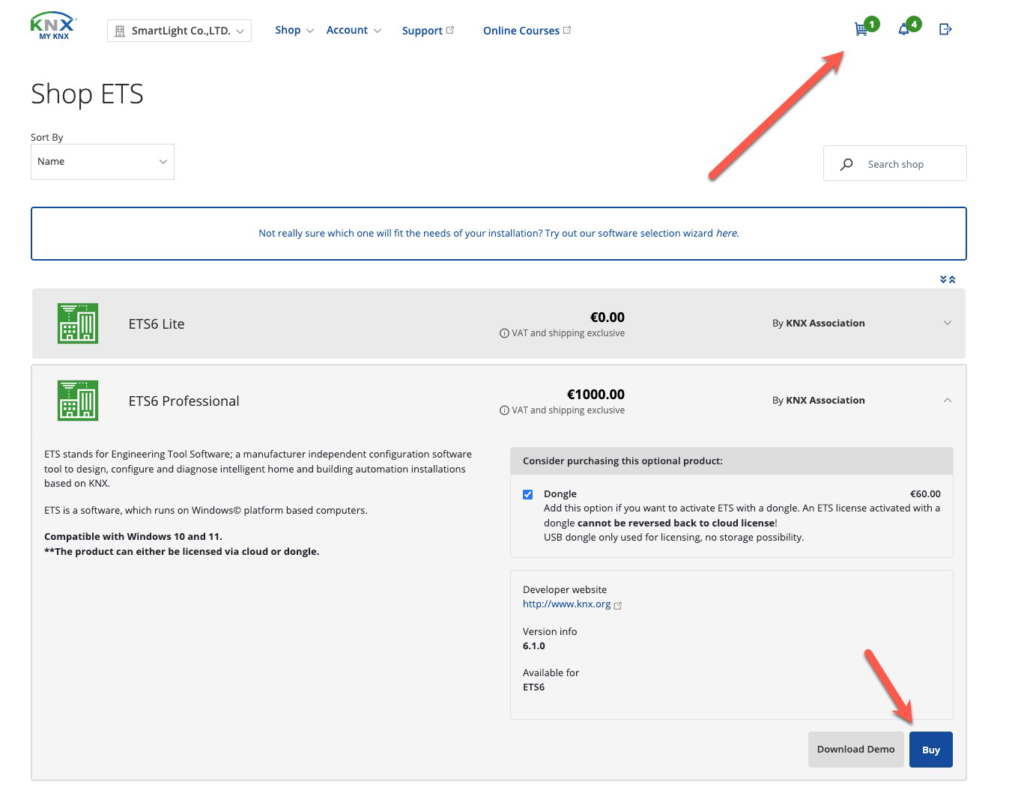Click the ETS6 Professional product icon

pyautogui.click(x=78, y=400)
